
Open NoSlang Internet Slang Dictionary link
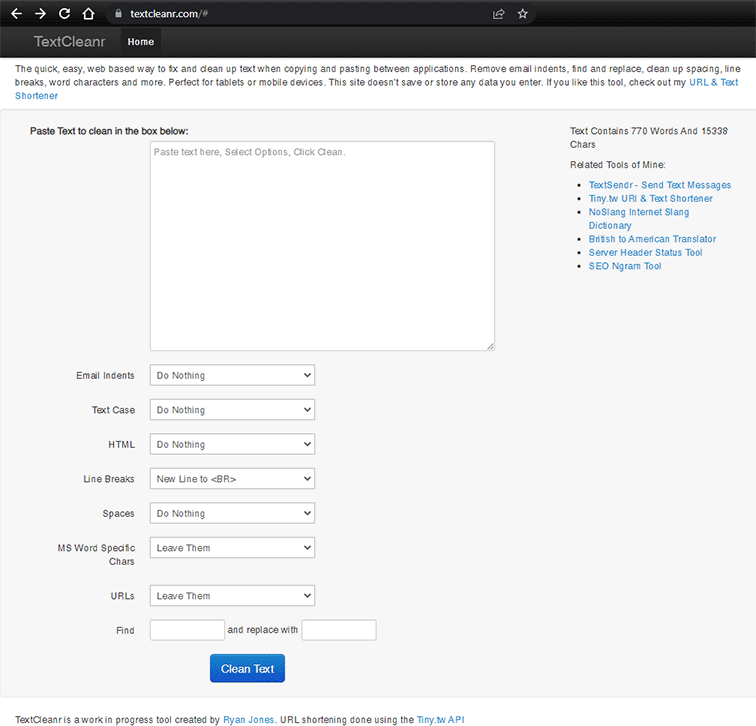[x=639, y=219]
